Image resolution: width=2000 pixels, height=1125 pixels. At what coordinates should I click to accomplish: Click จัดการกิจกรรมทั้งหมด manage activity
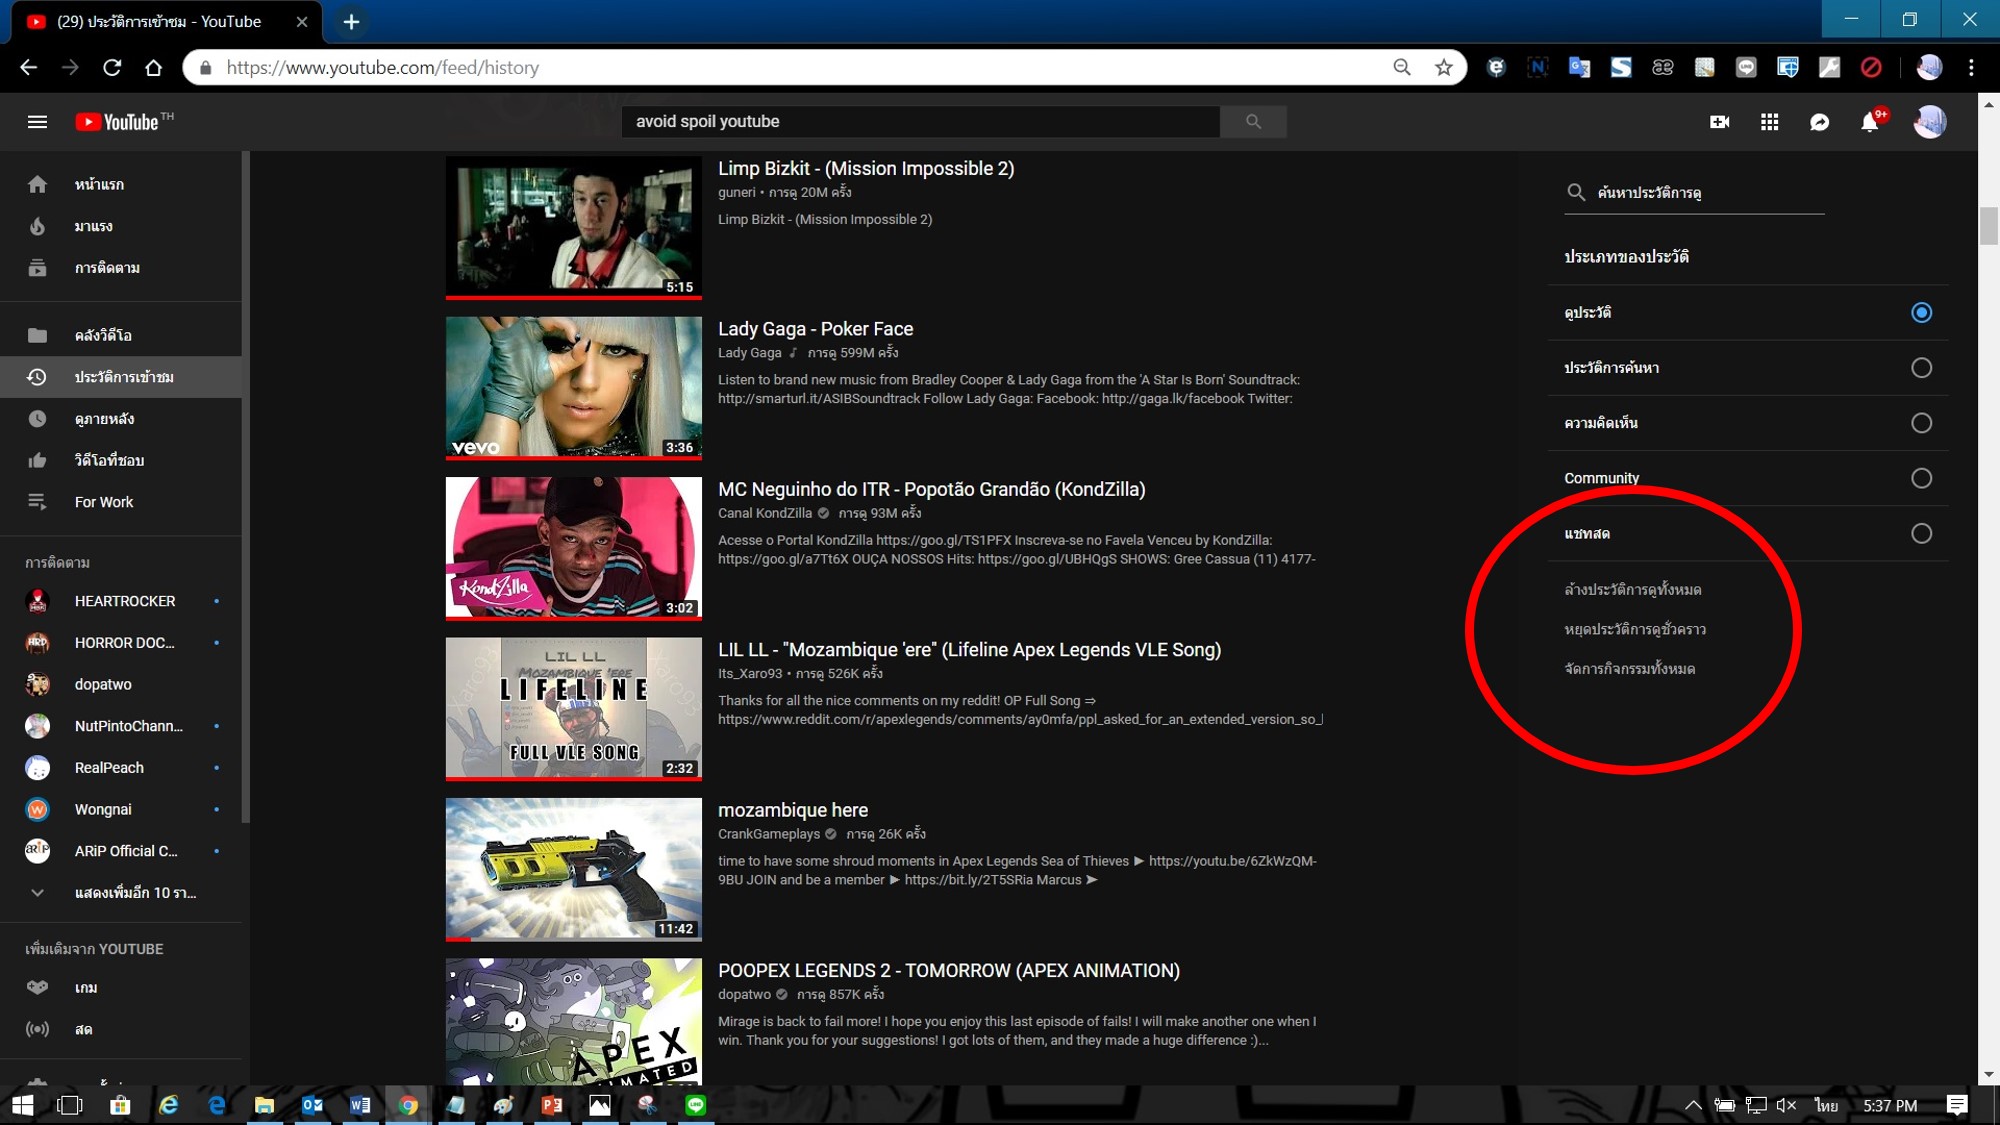coord(1630,669)
